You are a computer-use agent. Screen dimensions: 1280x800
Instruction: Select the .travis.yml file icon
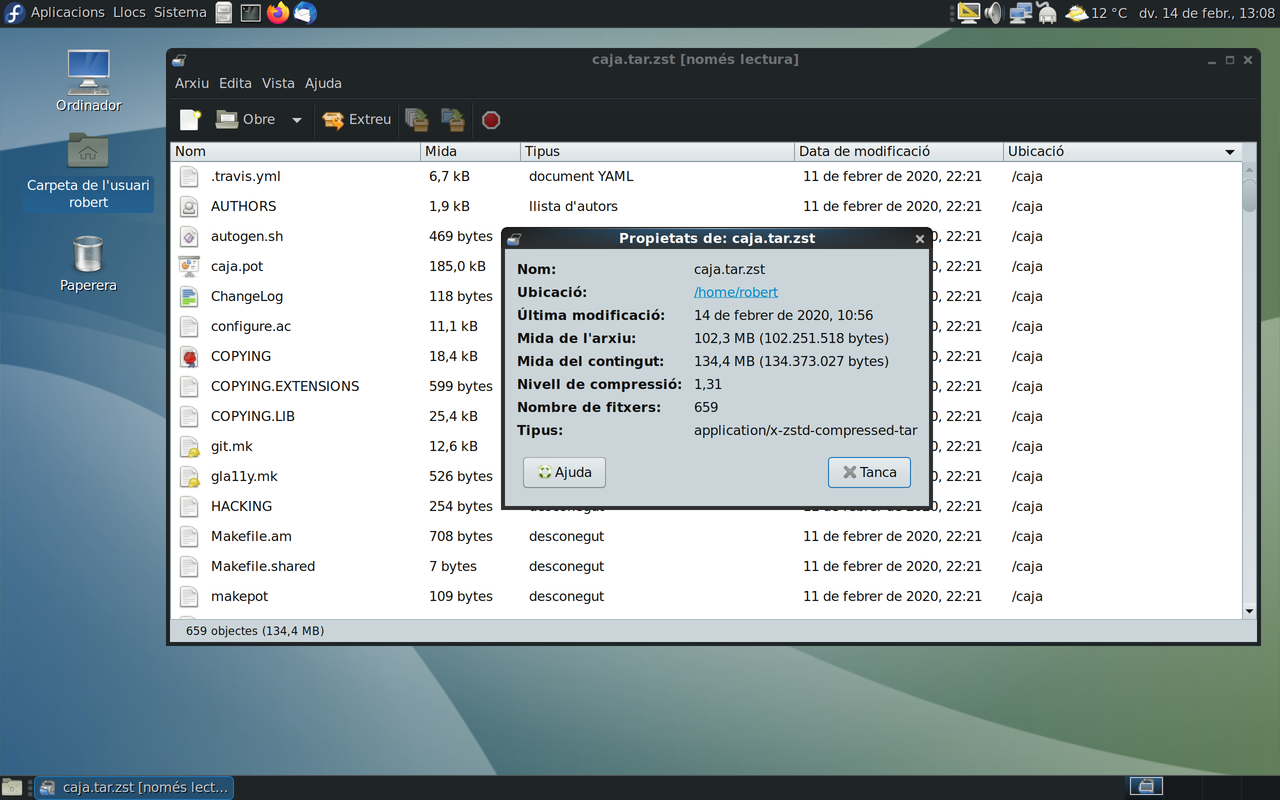[189, 176]
